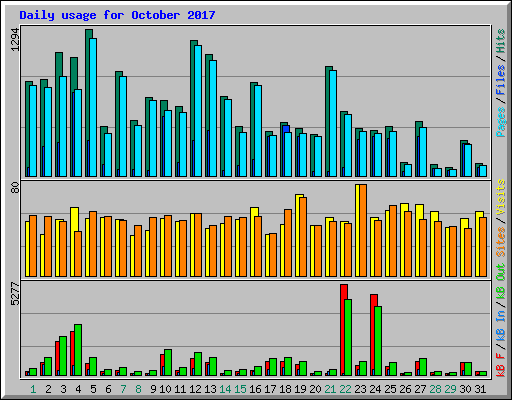Screen dimensions: 512x400
Task: Click the tallest cyan Files bar on day 5
Action: coord(93,107)
